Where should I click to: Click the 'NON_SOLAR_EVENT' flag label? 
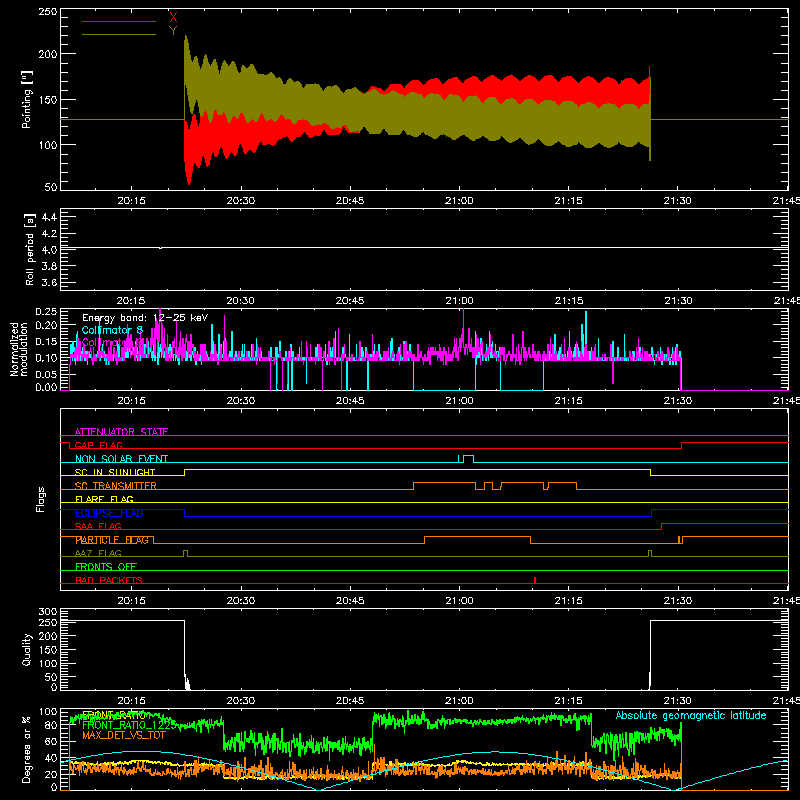[121, 459]
